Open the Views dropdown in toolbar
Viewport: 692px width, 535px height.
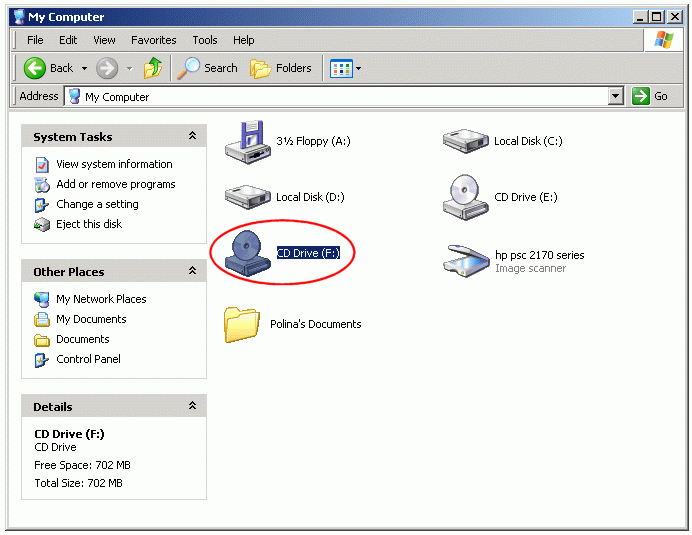tap(346, 68)
